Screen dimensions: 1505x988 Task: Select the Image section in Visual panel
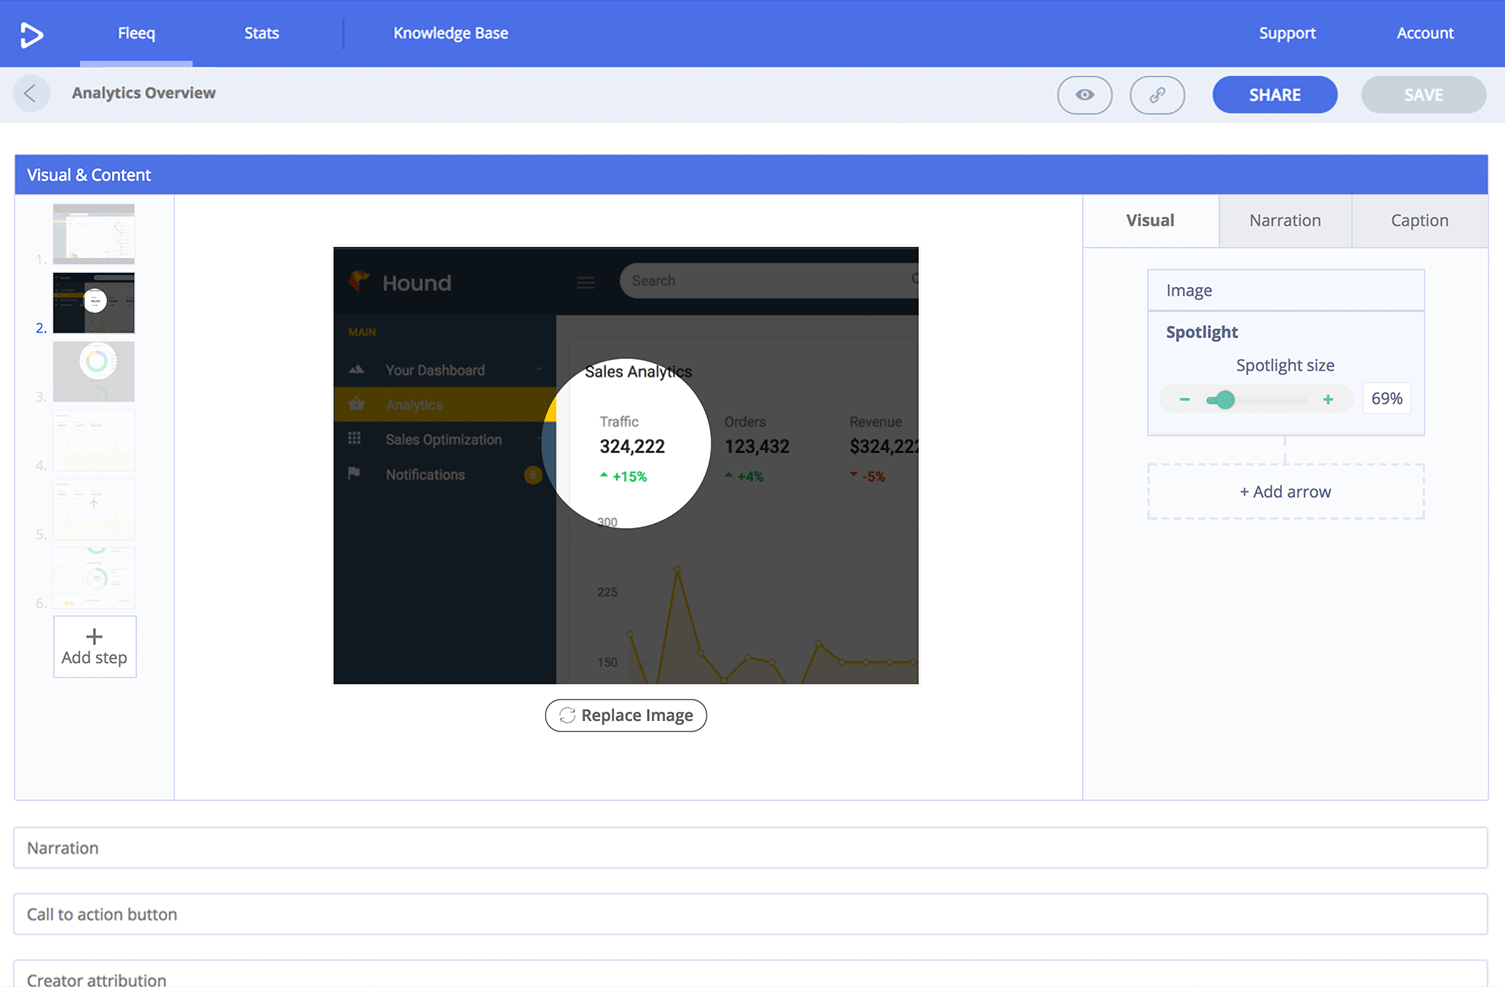pos(1286,290)
